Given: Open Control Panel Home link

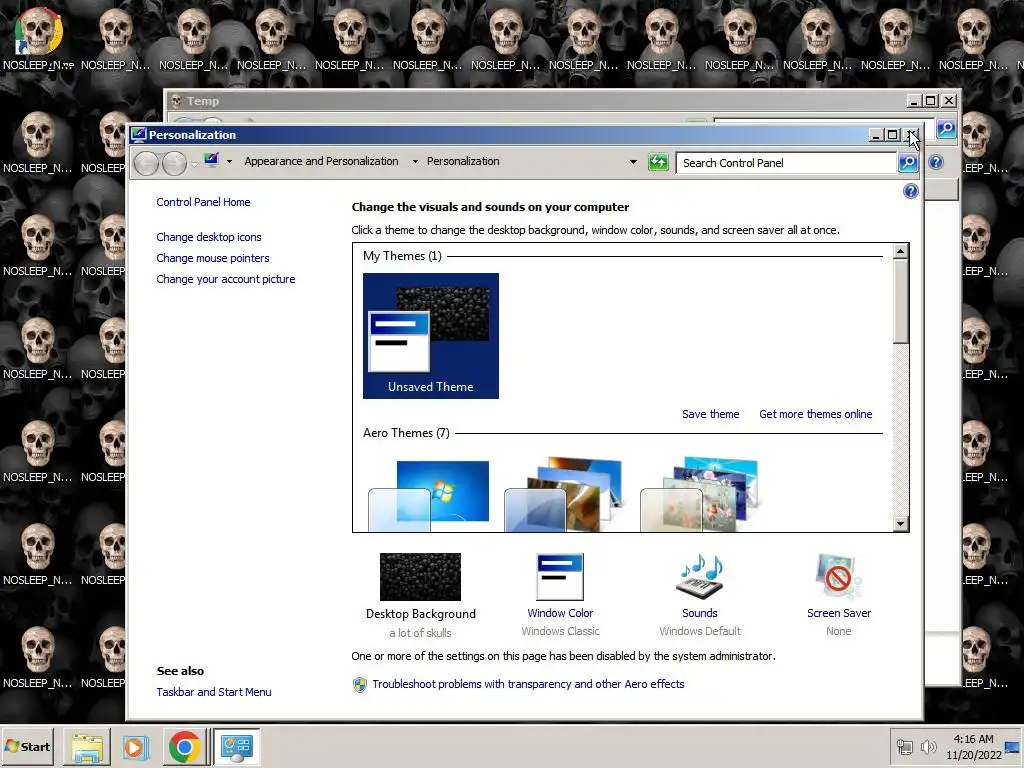Looking at the screenshot, I should pyautogui.click(x=203, y=202).
